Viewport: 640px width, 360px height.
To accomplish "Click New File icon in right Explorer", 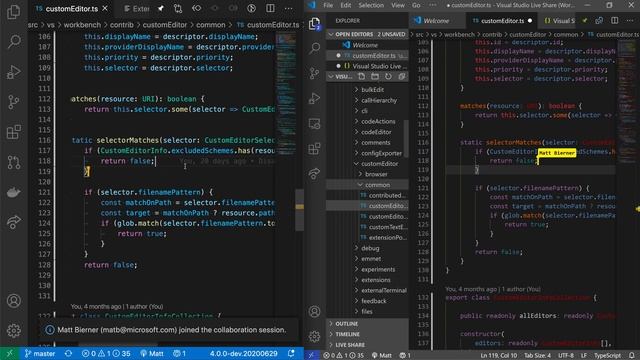I will pos(362,76).
